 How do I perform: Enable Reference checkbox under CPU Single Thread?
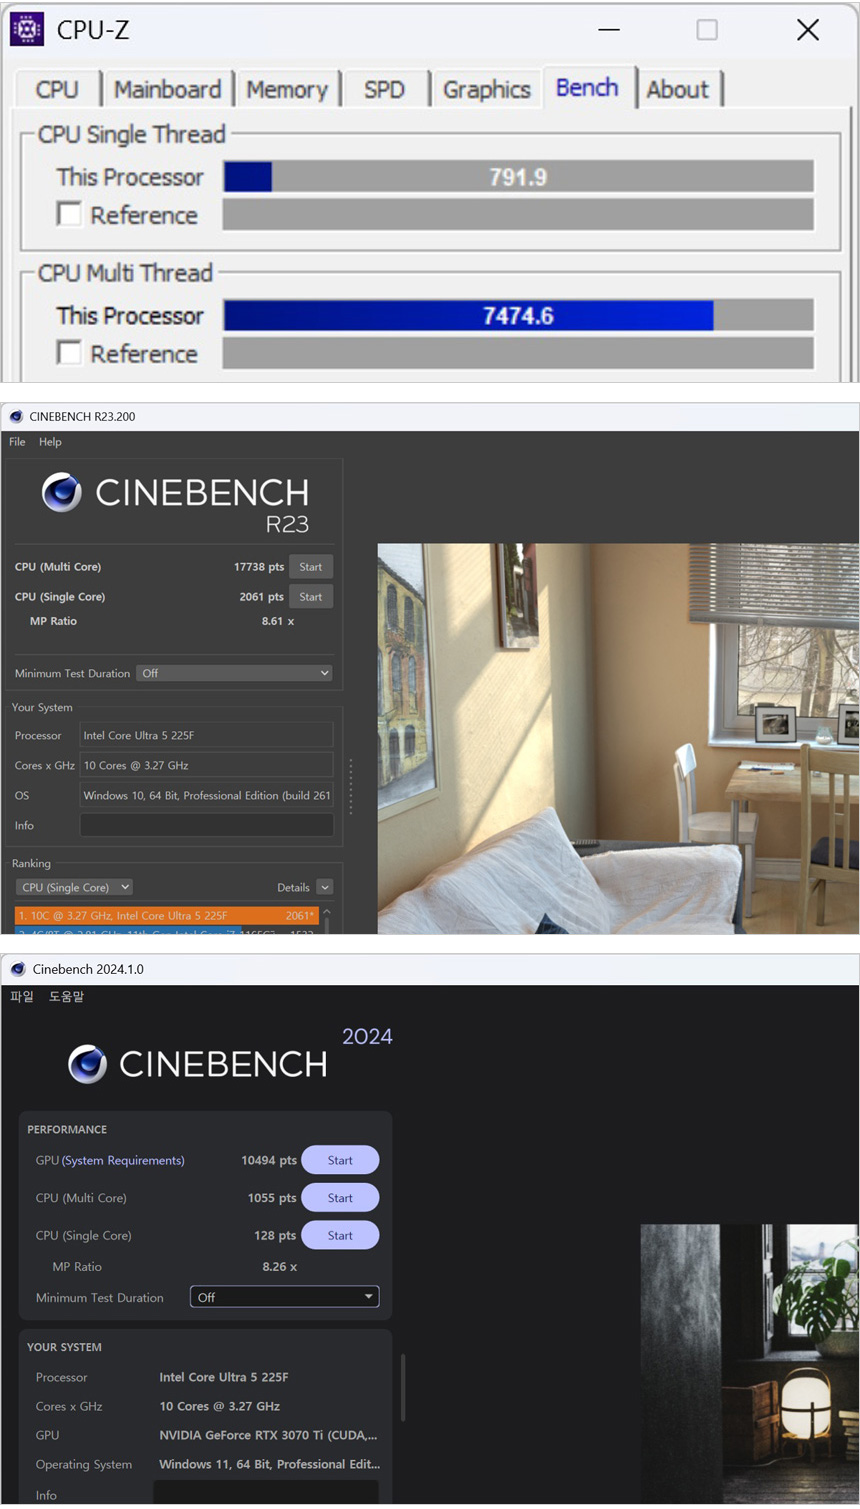69,215
